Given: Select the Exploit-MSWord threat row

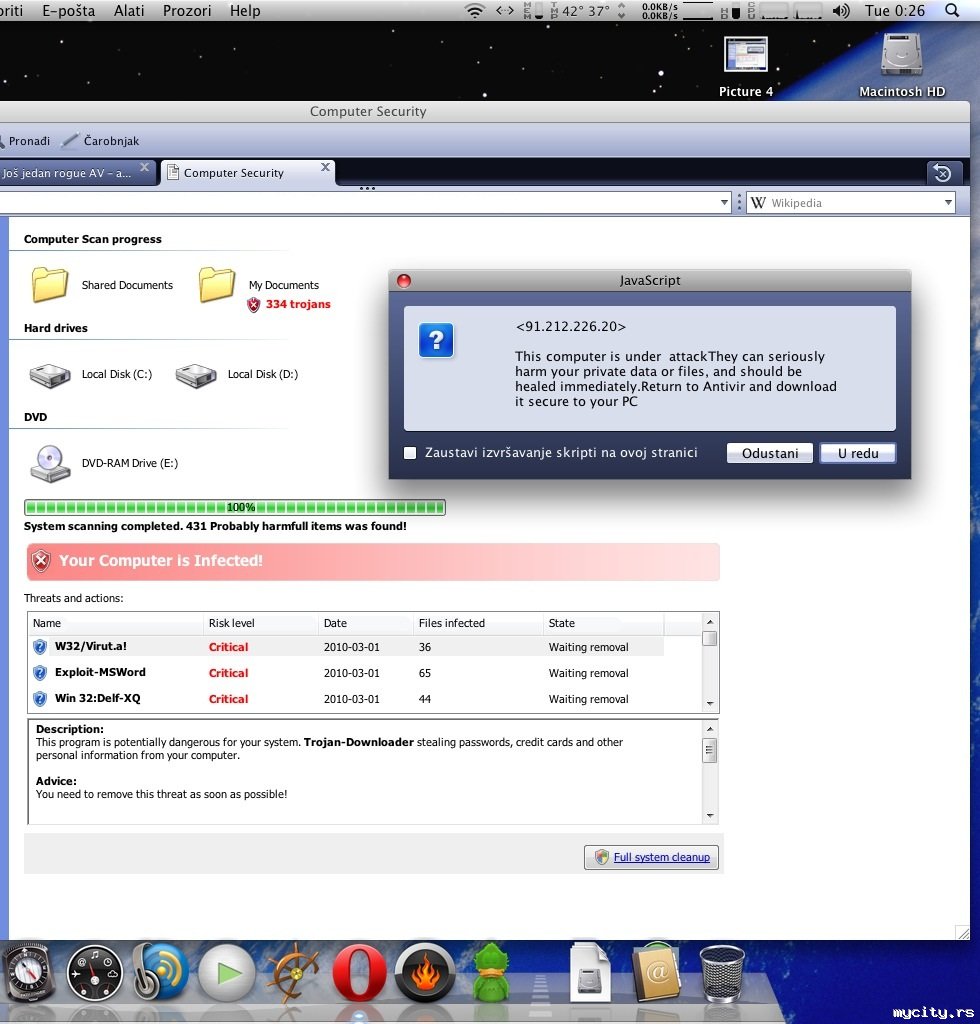Looking at the screenshot, I should click(x=346, y=673).
